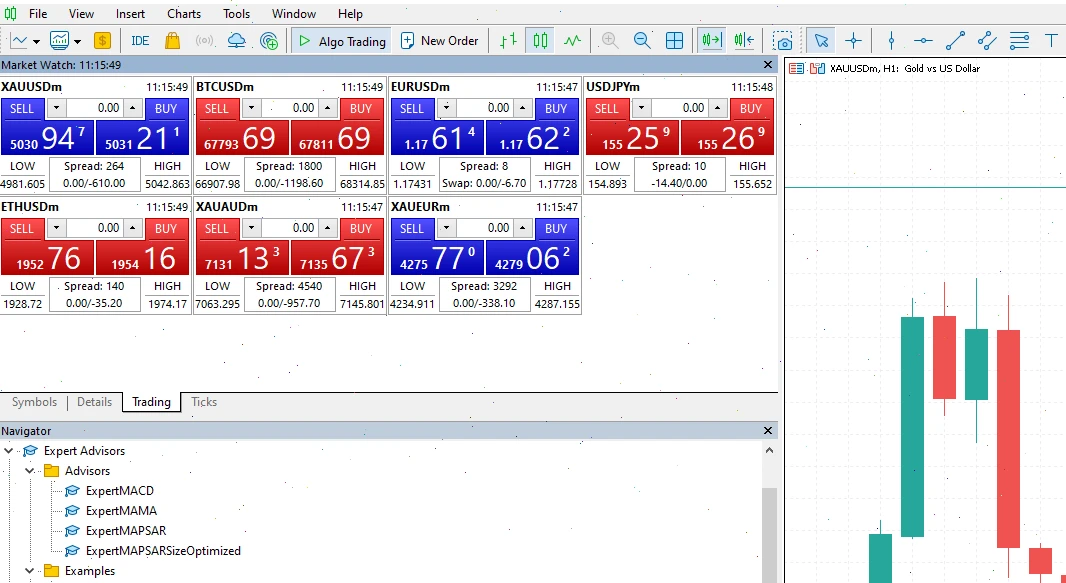Increase BTCUSDm volume with up stepper

click(x=328, y=107)
